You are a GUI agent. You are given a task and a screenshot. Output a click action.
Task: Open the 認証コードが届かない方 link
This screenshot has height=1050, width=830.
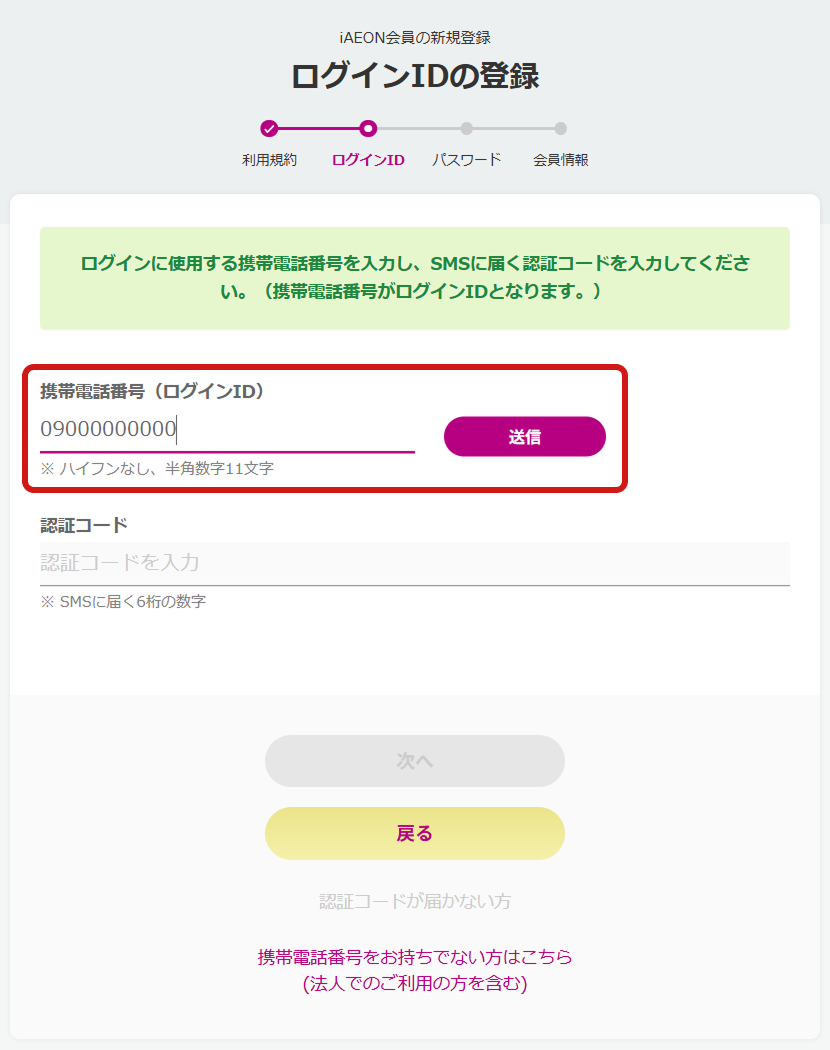pos(414,900)
